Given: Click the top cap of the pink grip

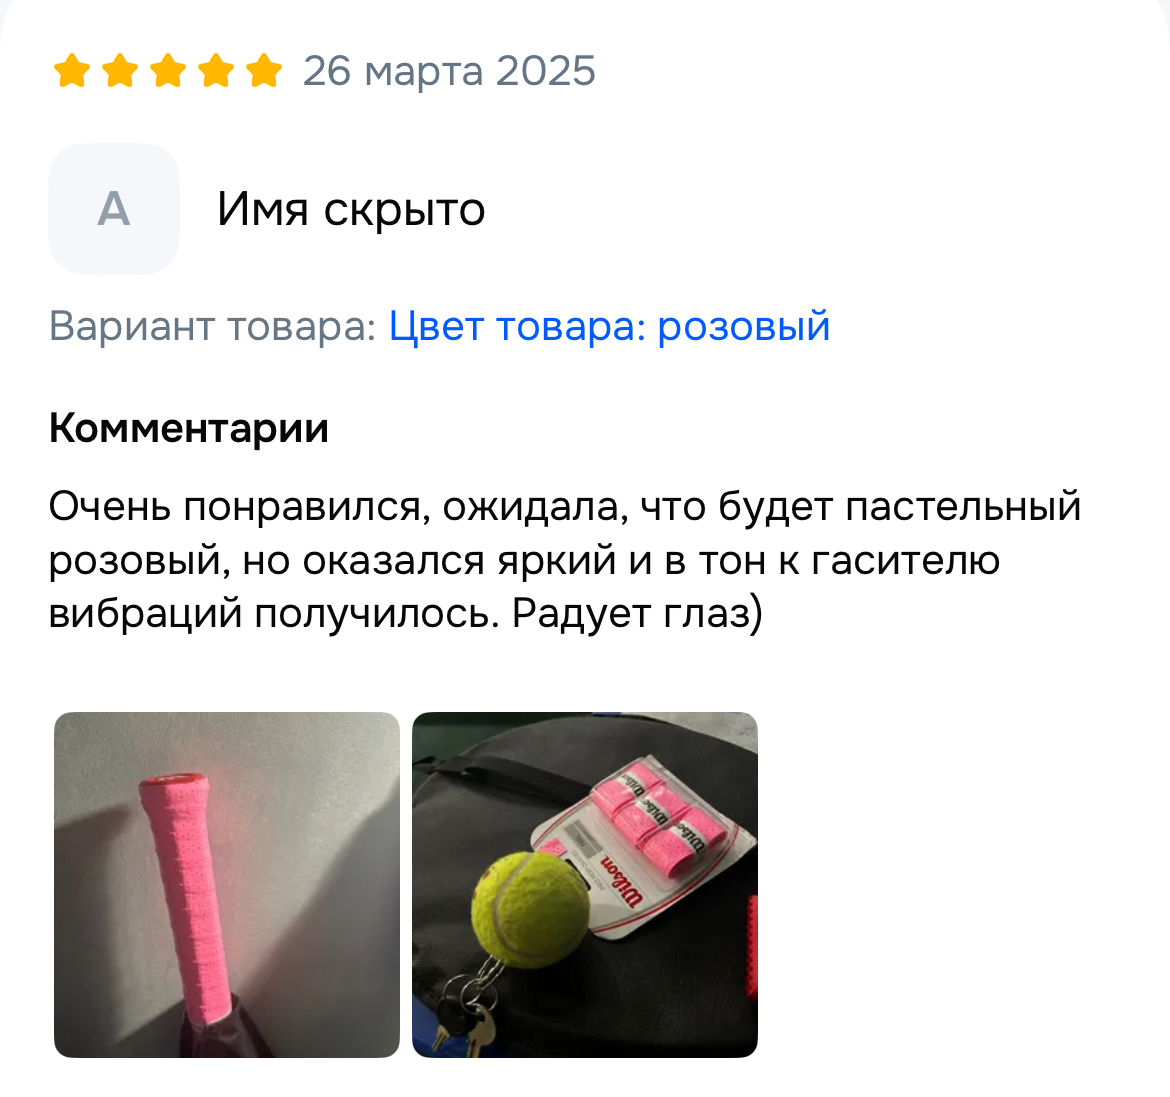Looking at the screenshot, I should coord(174,782).
